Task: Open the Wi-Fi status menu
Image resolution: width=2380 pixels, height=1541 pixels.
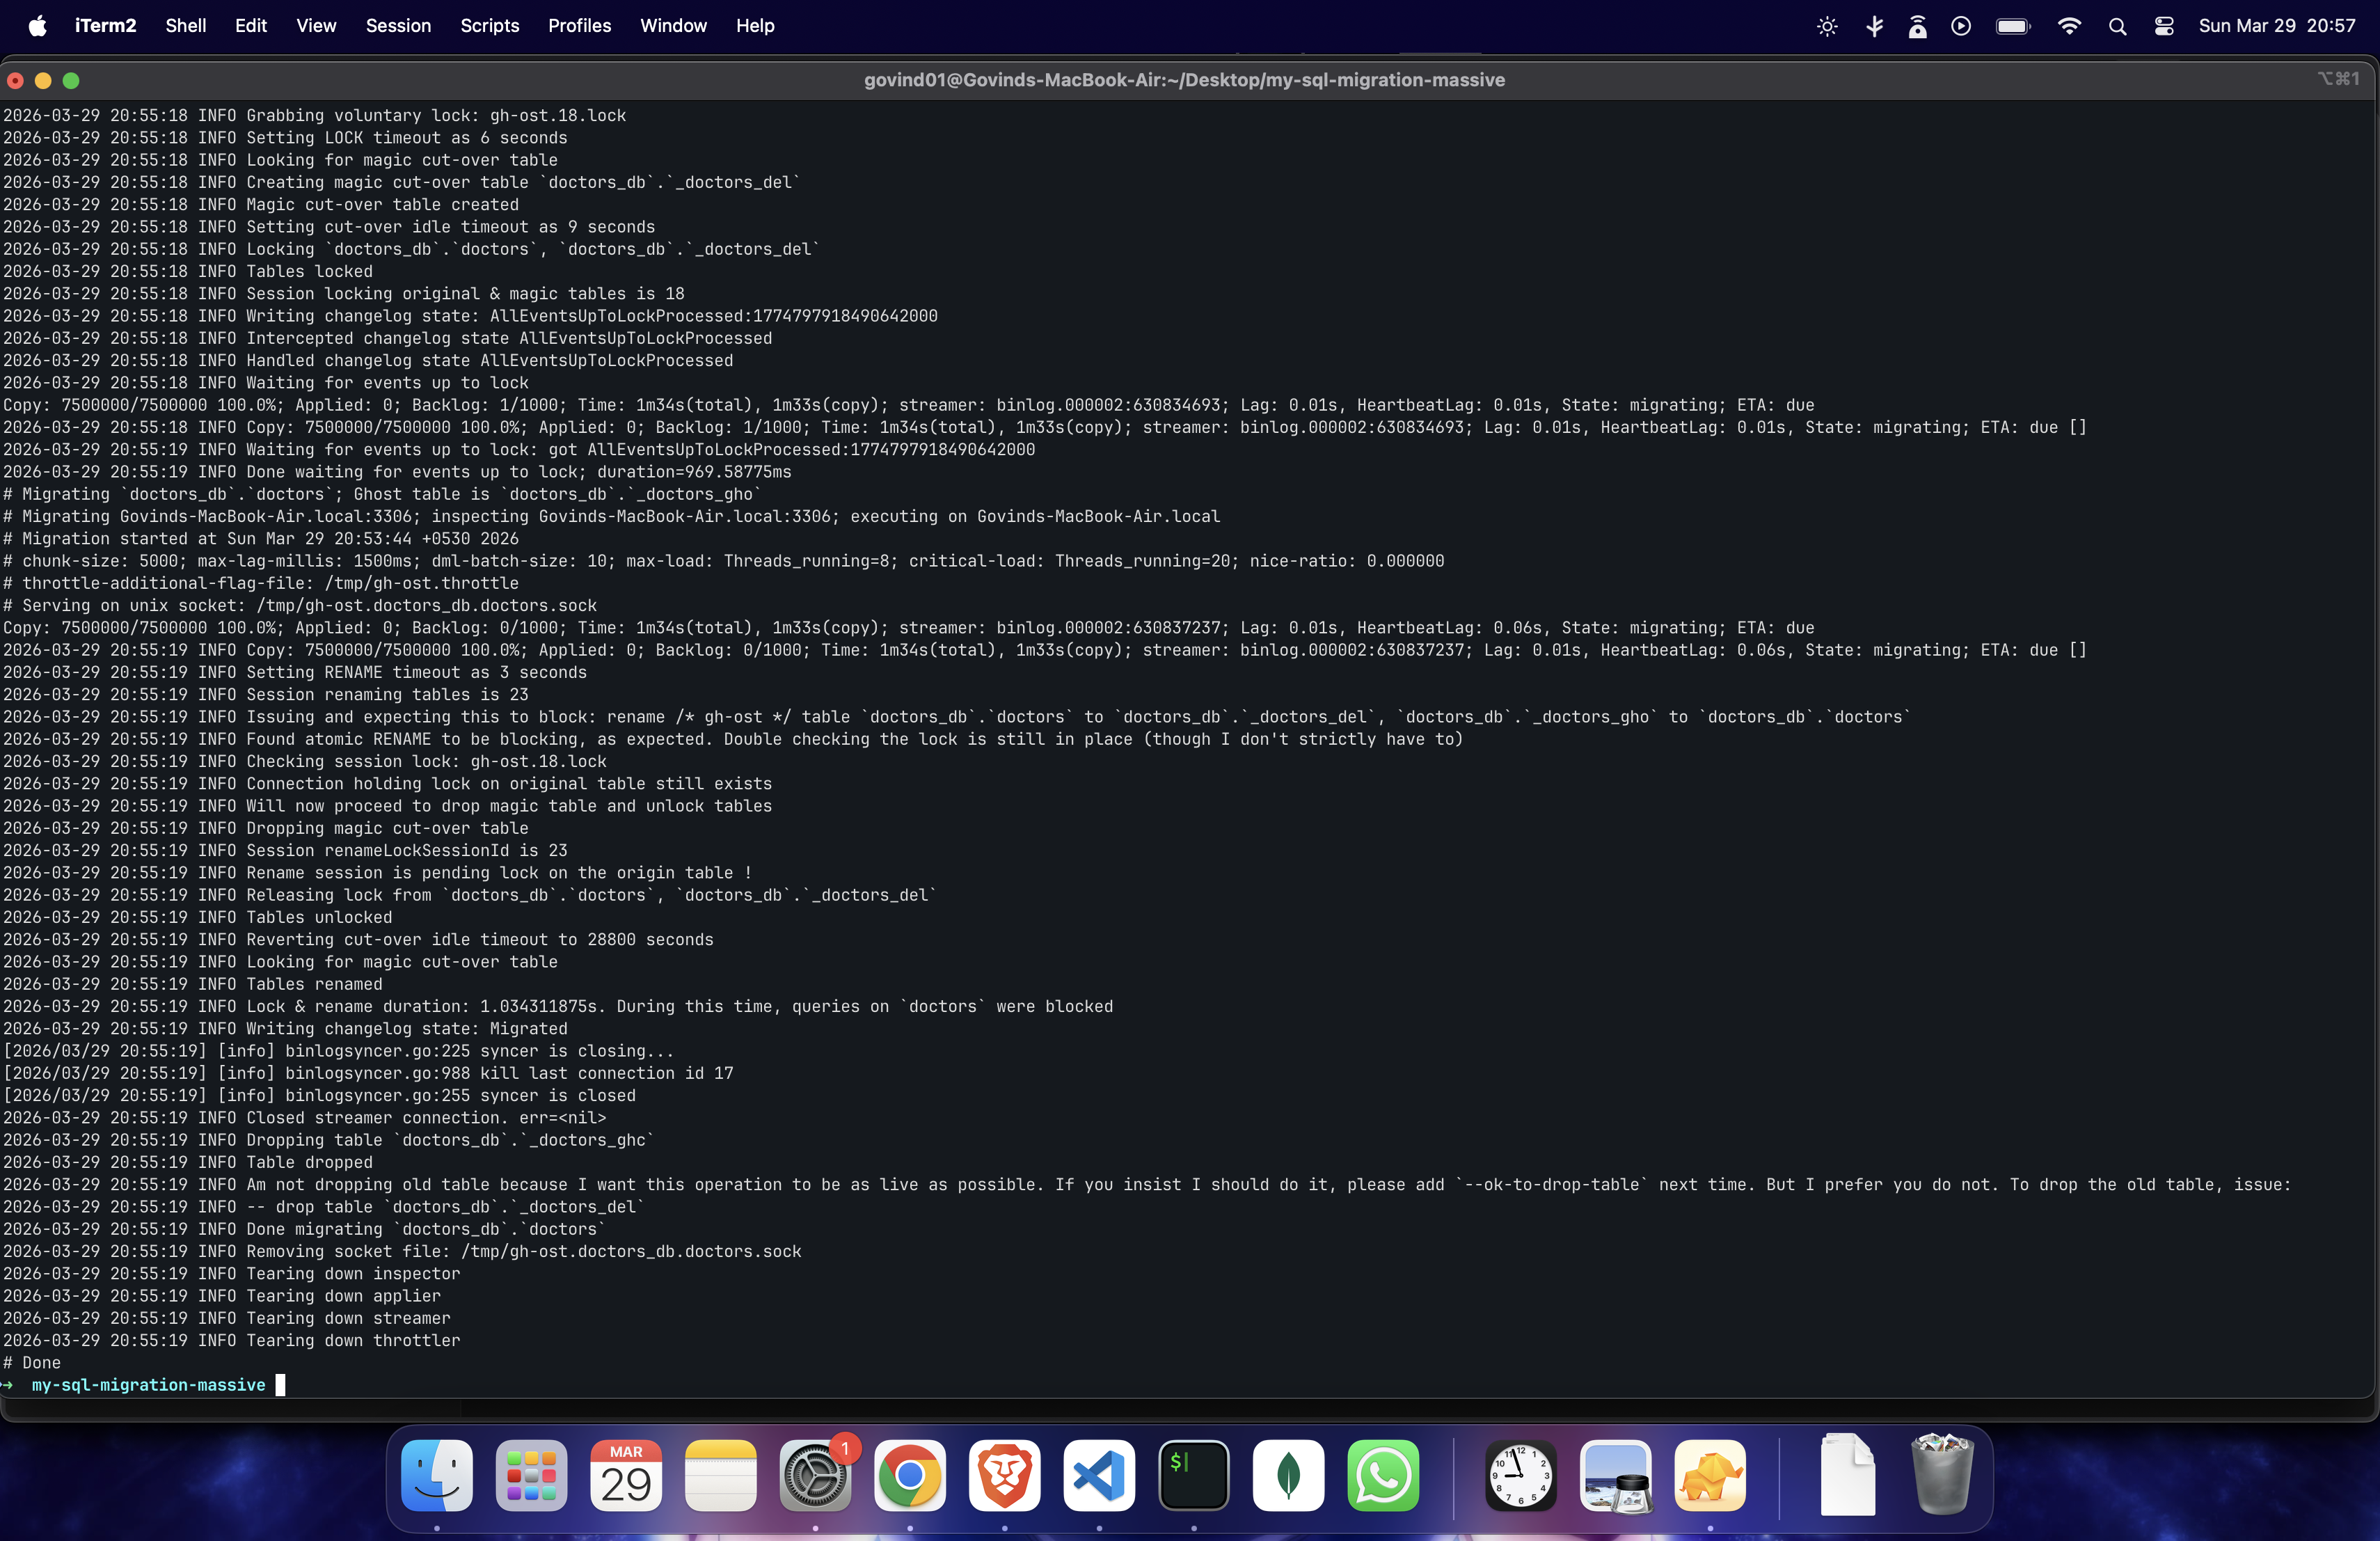Action: tap(2069, 26)
